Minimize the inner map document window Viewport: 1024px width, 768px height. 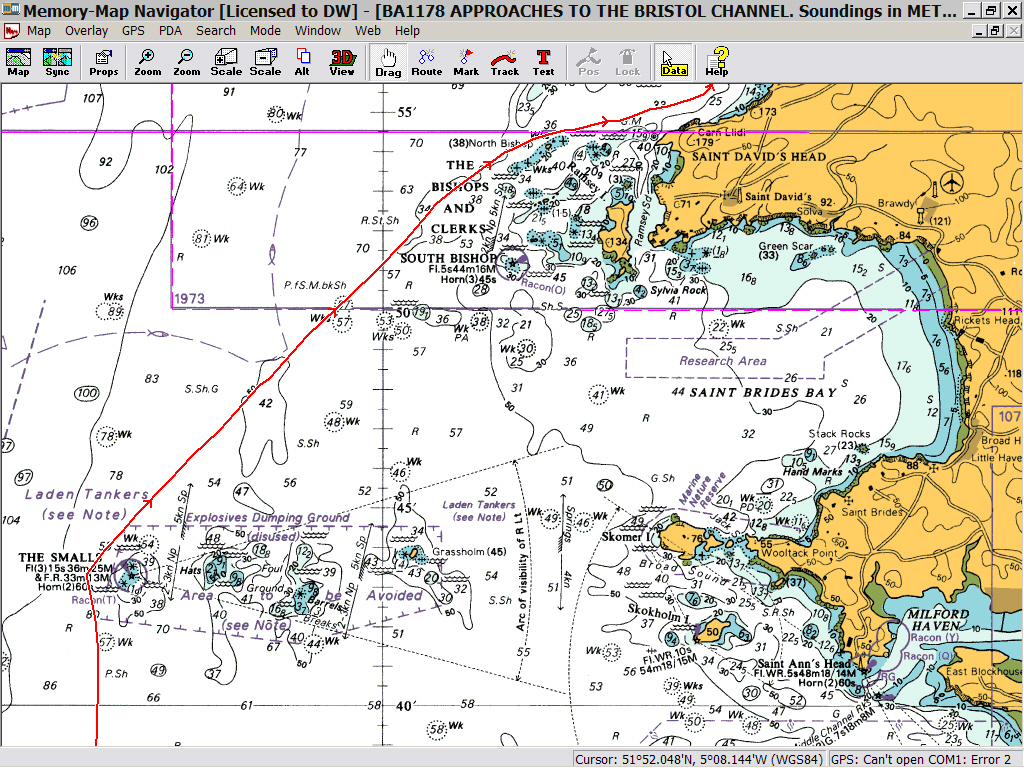979,31
